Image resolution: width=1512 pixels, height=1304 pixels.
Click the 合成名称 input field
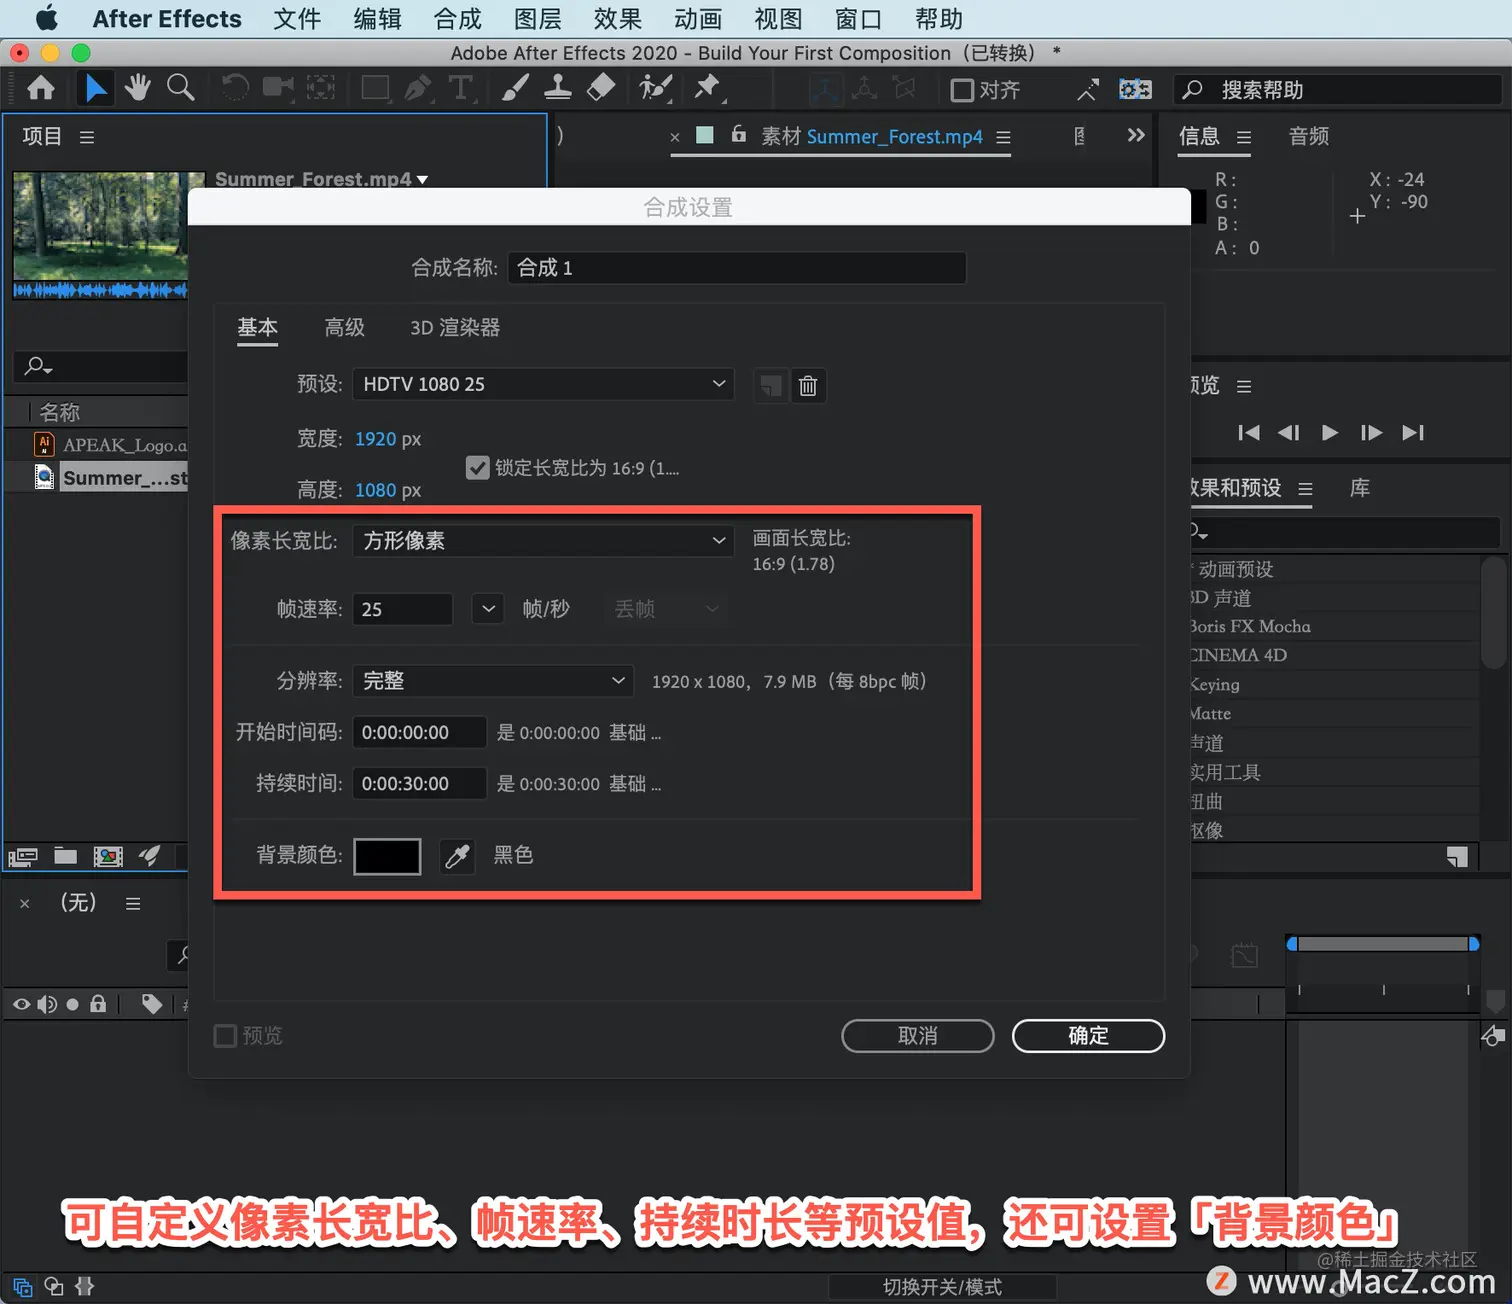click(737, 268)
